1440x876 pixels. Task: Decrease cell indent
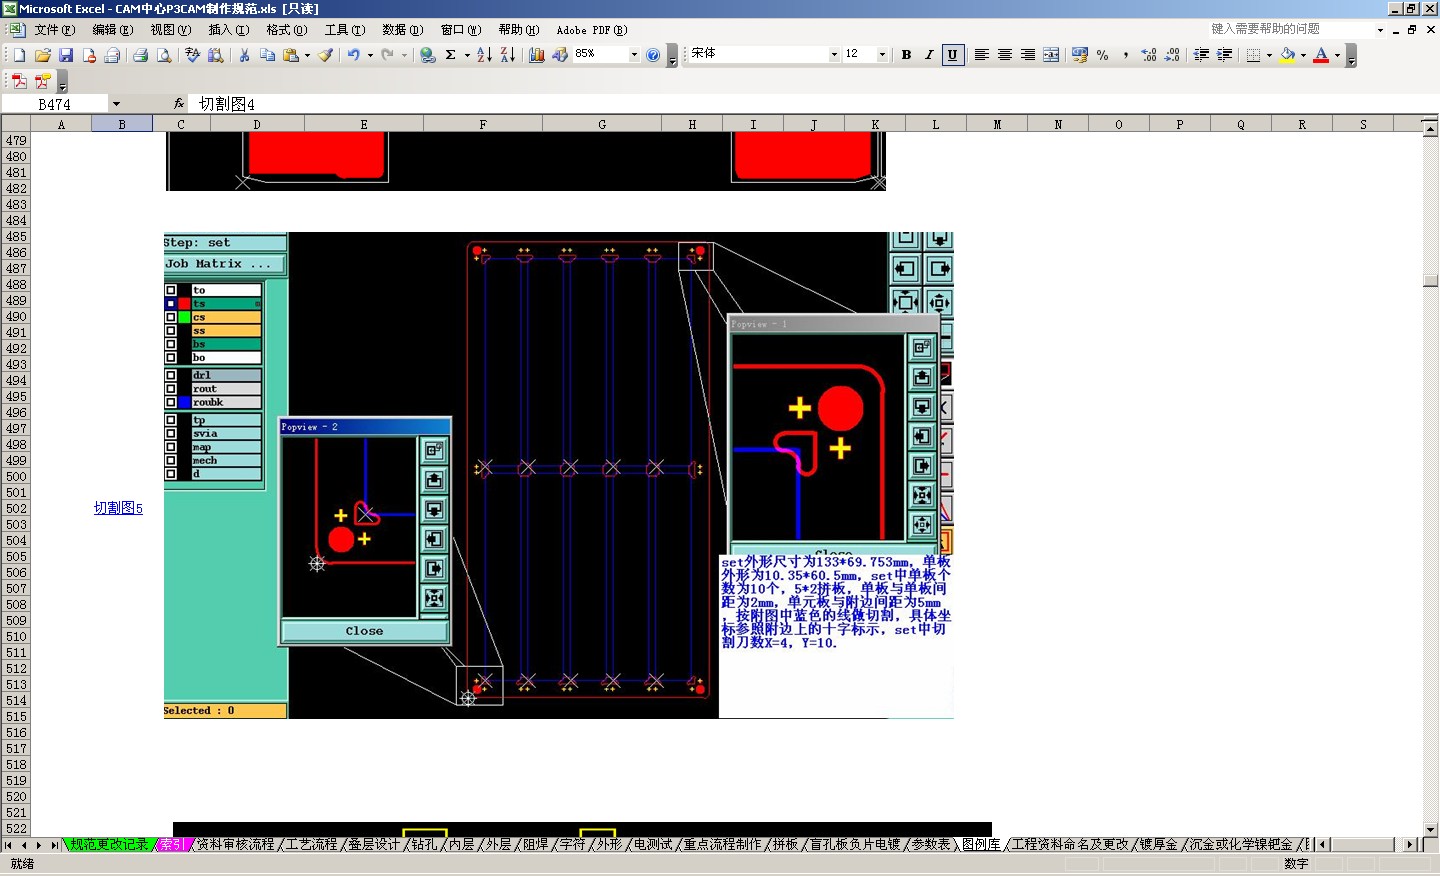[x=1202, y=55]
